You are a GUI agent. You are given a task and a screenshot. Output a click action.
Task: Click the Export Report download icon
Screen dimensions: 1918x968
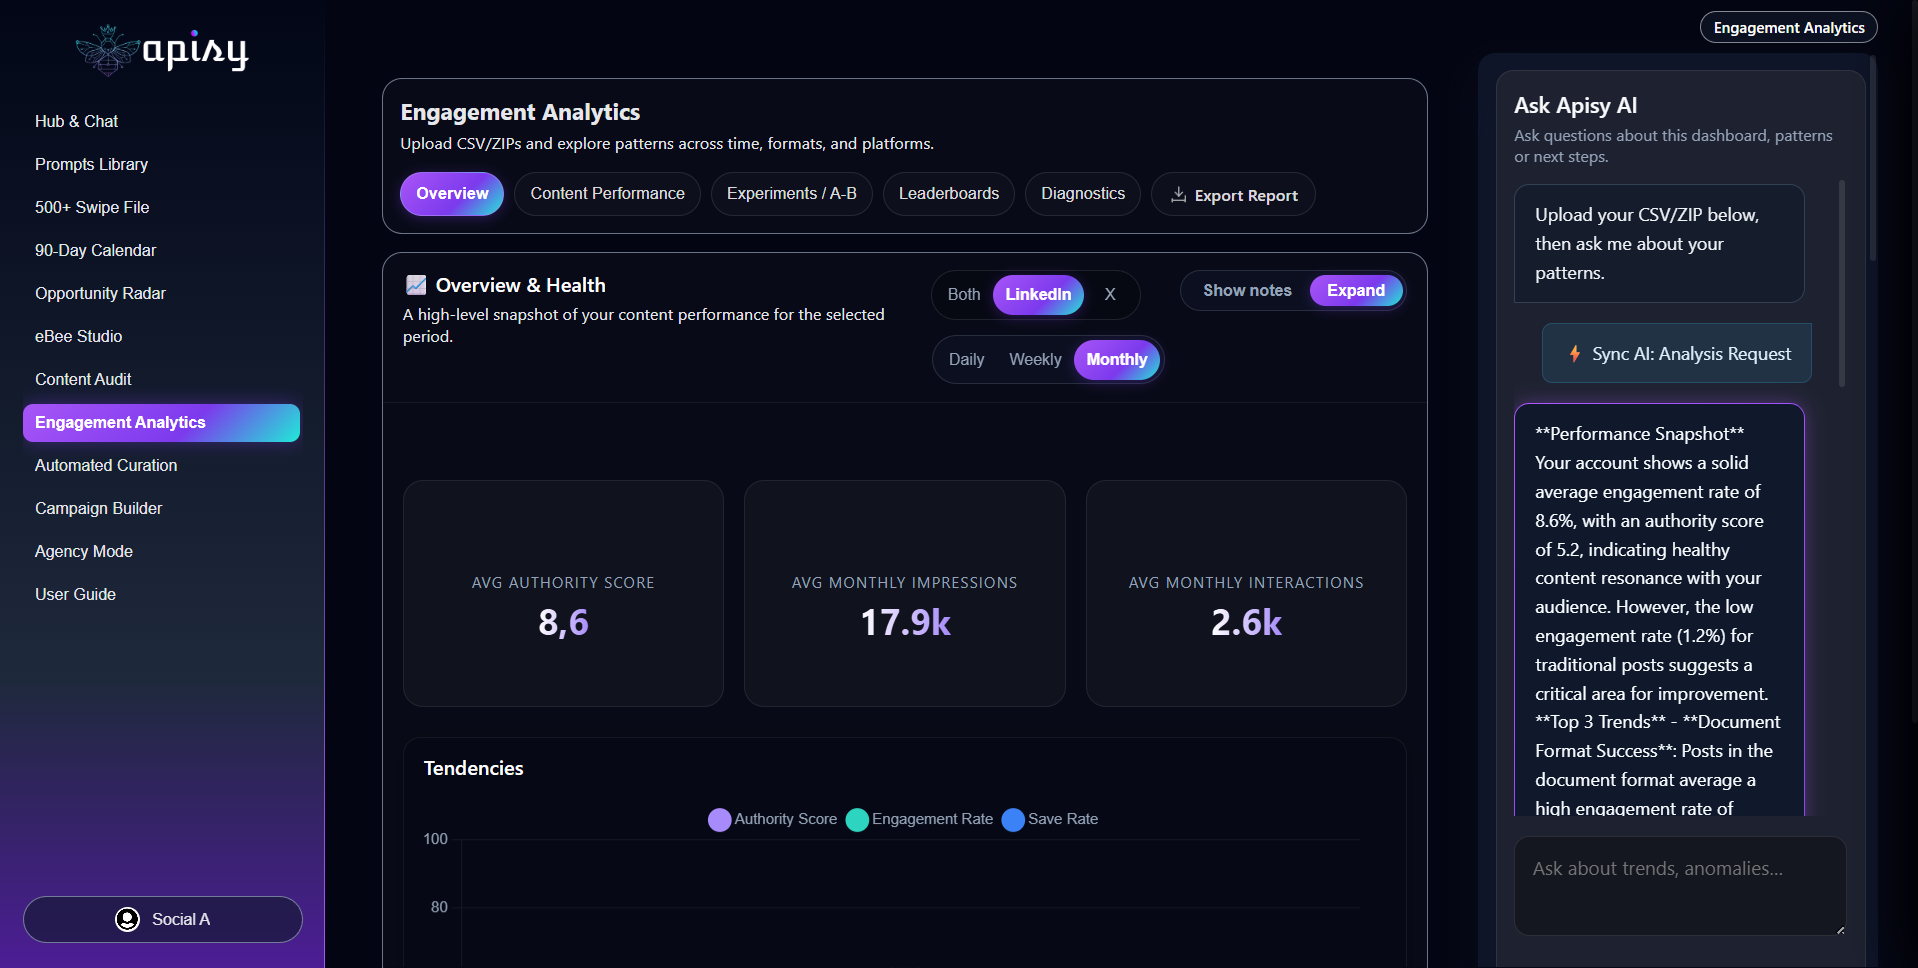(x=1179, y=195)
